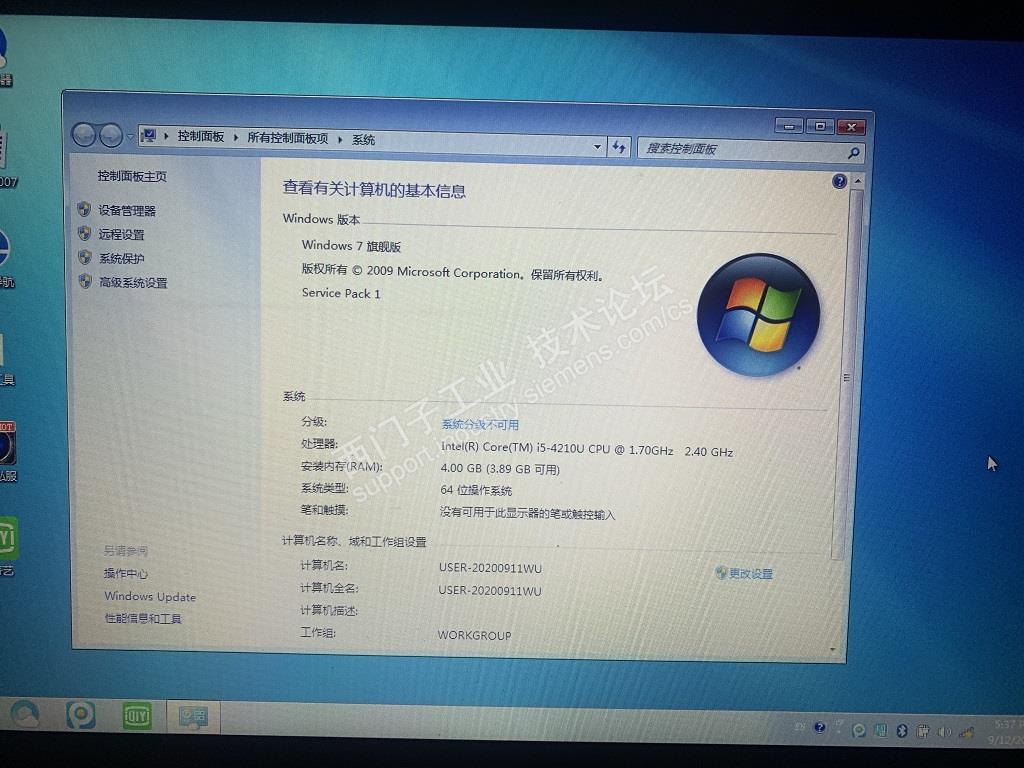Click 64 位操作系统 system type value

click(476, 490)
